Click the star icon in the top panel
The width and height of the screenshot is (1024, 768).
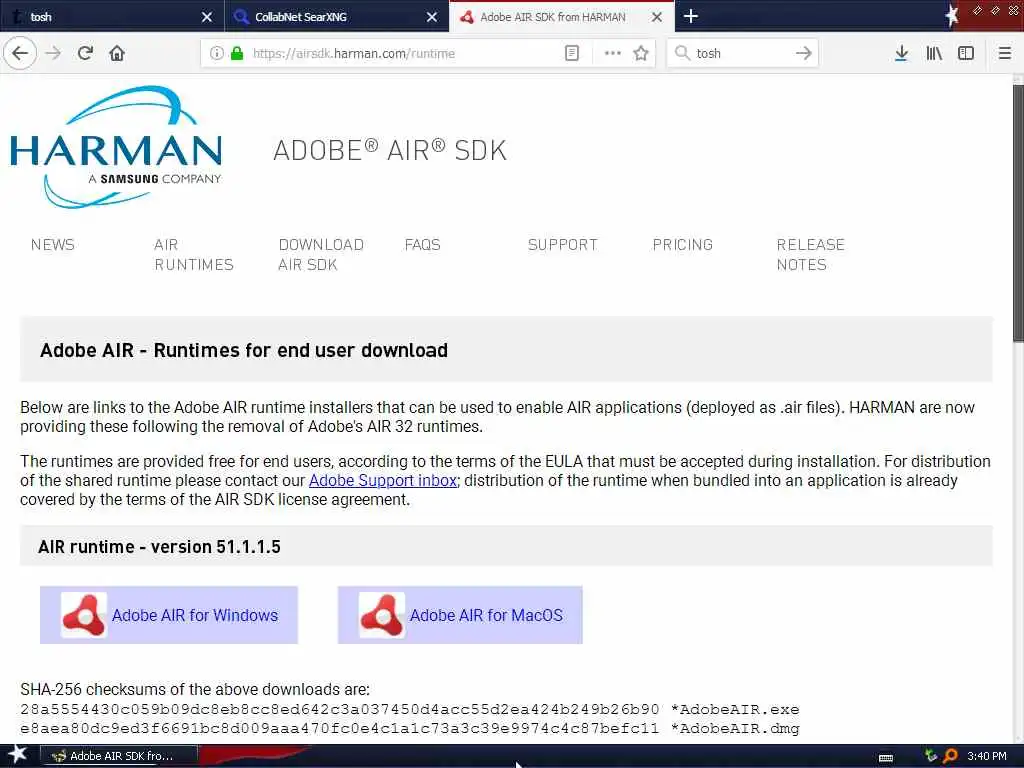click(x=952, y=16)
